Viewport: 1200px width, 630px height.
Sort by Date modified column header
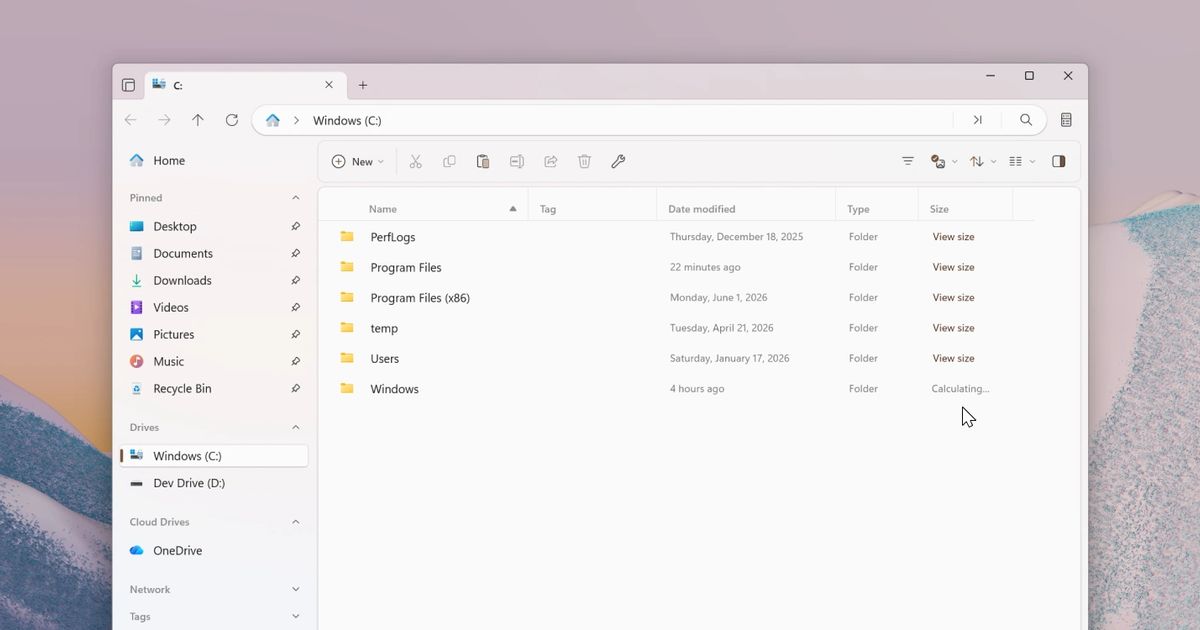(x=746, y=209)
